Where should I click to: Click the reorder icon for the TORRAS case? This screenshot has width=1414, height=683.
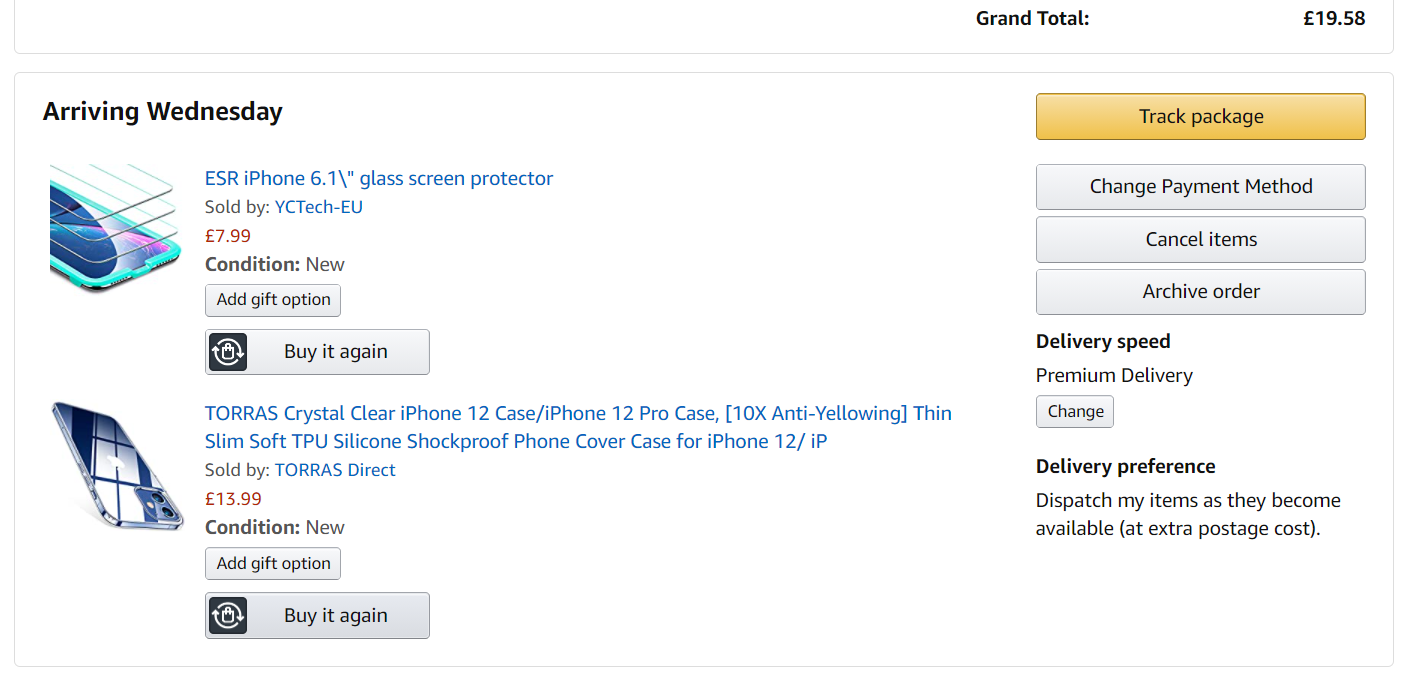[x=228, y=616]
